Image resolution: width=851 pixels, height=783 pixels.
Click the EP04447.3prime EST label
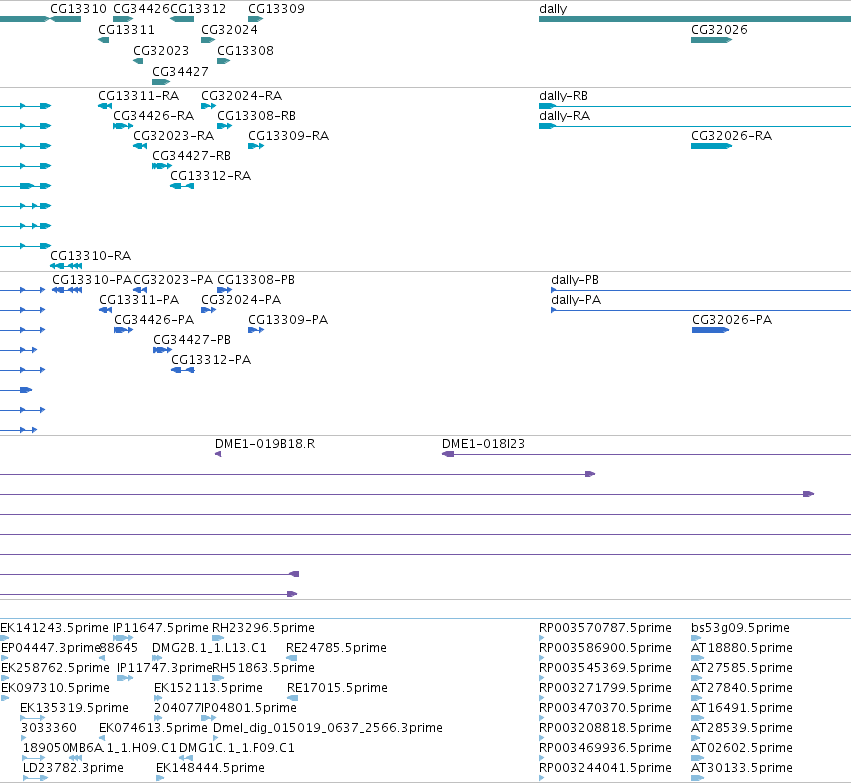[50, 648]
